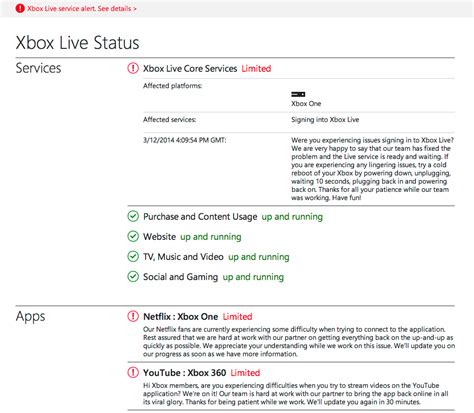Click the green check icon for TV, Music and Video

click(133, 256)
